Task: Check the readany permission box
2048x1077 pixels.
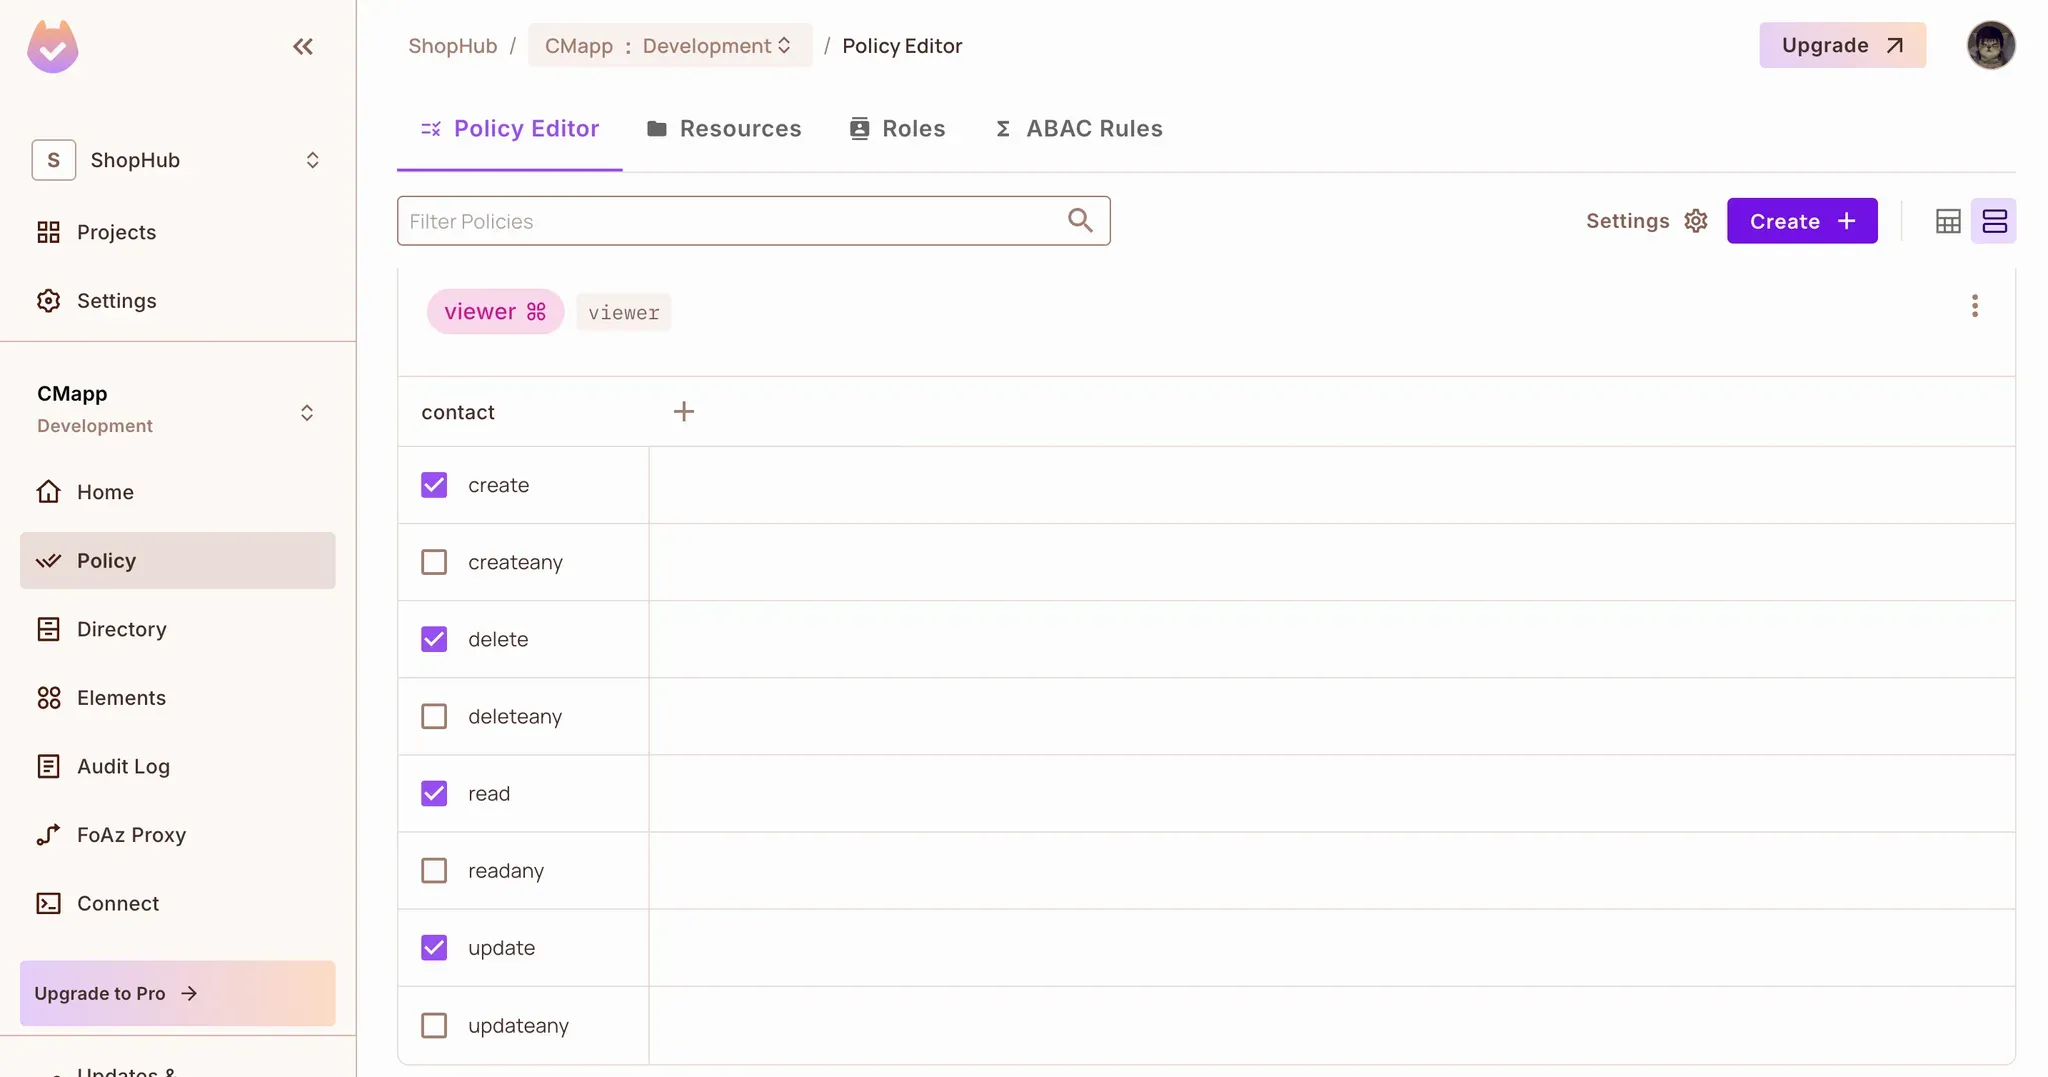Action: tap(434, 871)
